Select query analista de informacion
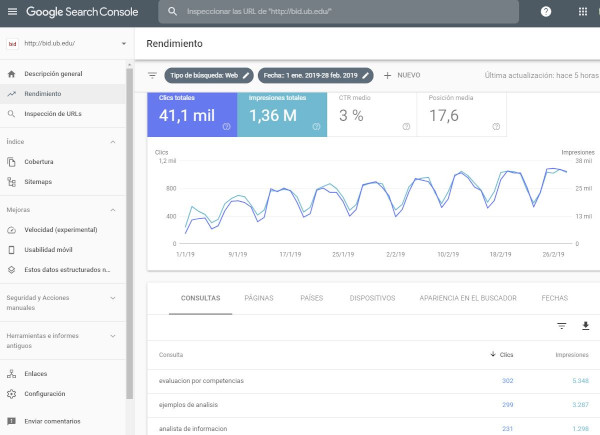Viewport: 600px width, 435px height. tap(193, 428)
